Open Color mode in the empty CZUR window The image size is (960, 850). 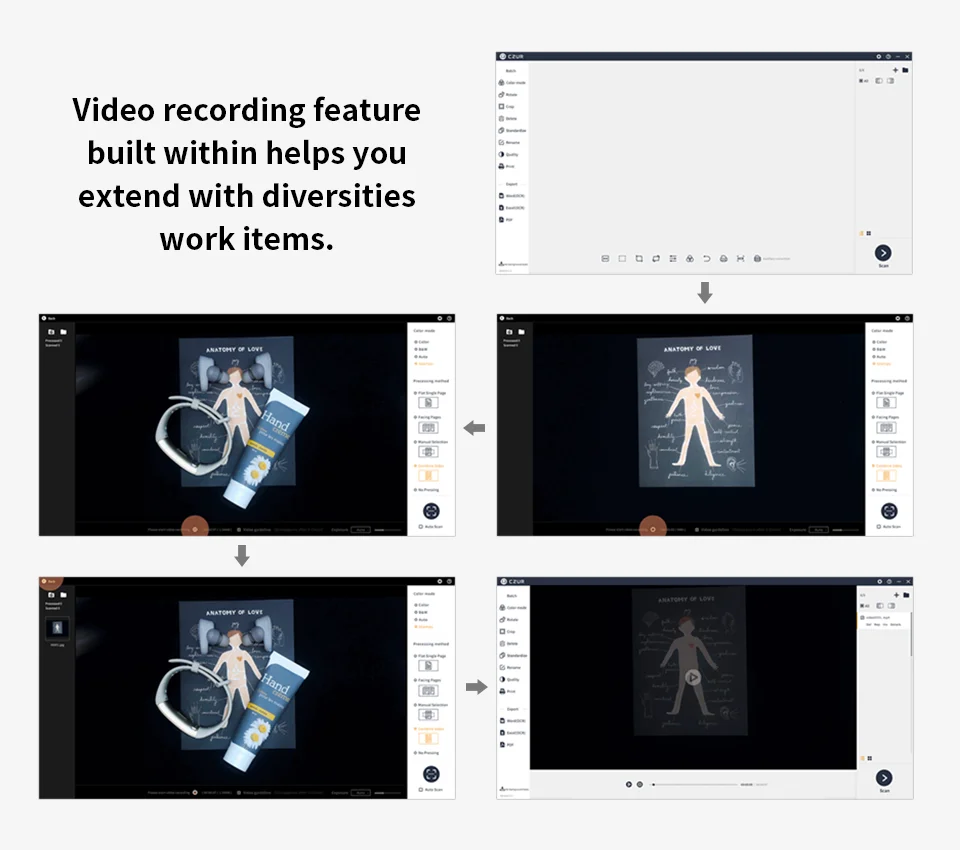coord(512,83)
